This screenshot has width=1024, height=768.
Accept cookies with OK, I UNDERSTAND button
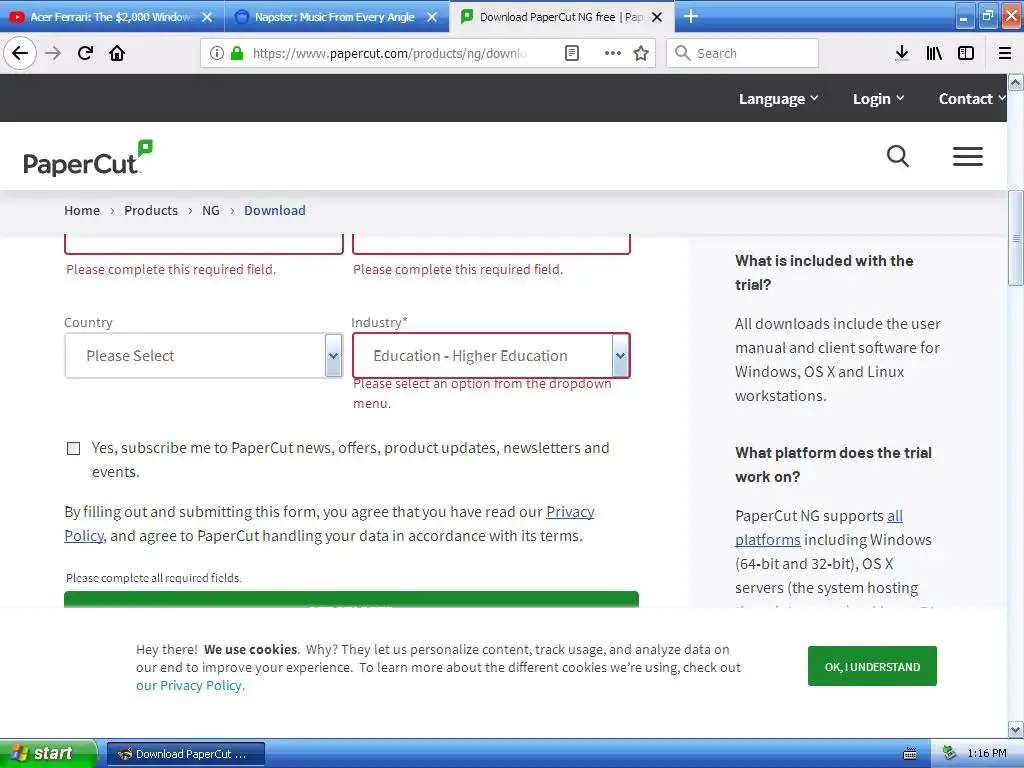pos(872,666)
